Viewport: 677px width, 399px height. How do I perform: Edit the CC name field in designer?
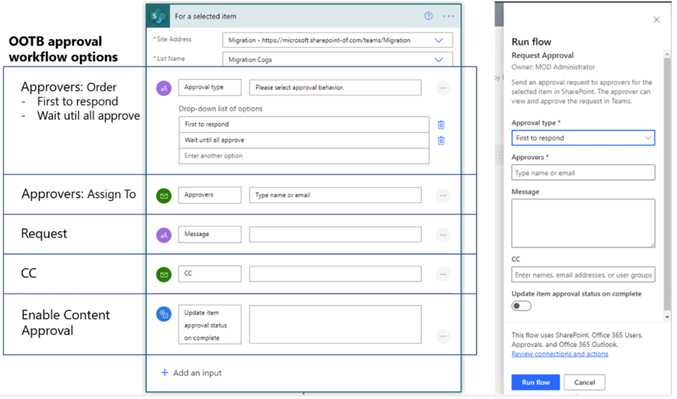210,274
